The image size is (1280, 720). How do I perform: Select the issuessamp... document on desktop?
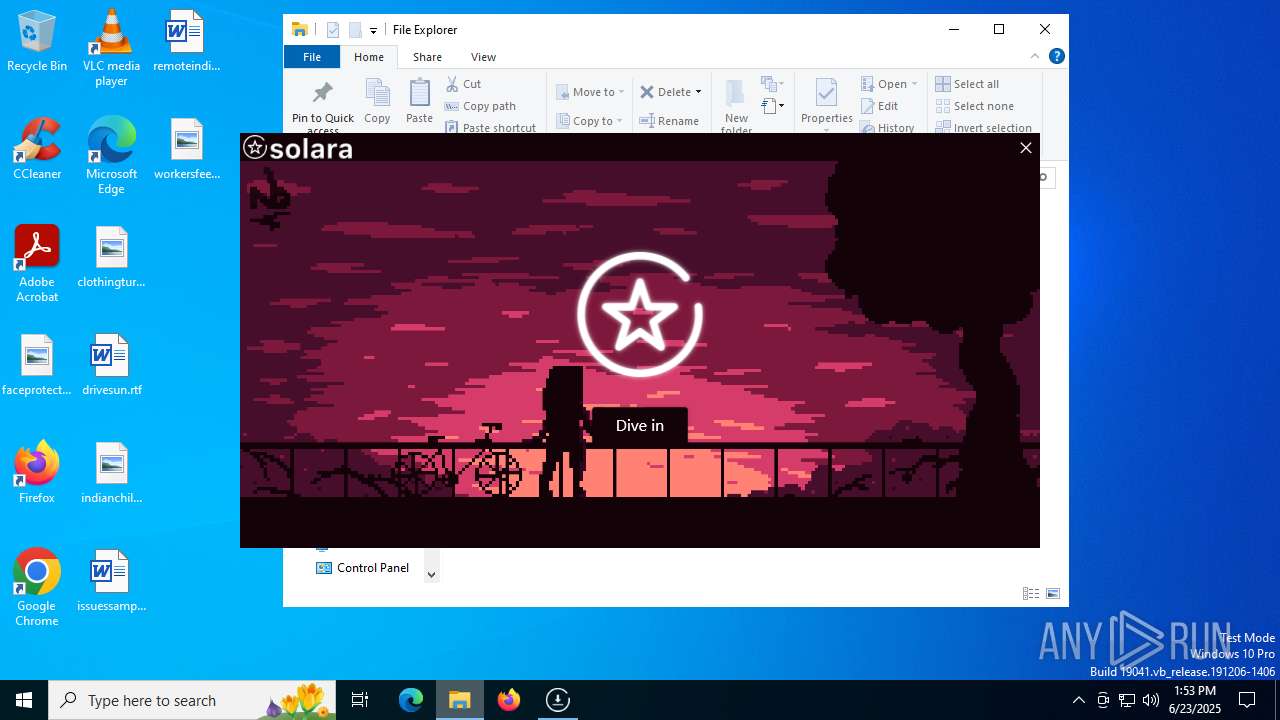pyautogui.click(x=111, y=582)
